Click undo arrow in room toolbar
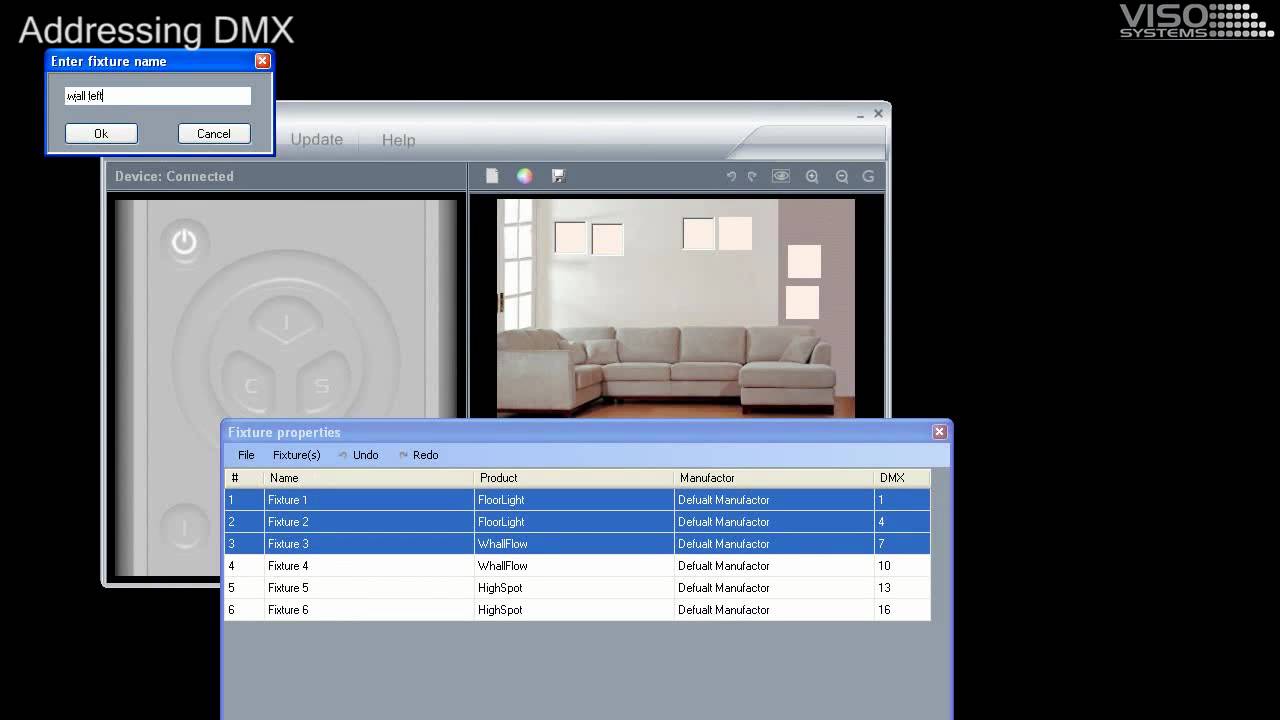This screenshot has height=720, width=1280. (x=731, y=176)
